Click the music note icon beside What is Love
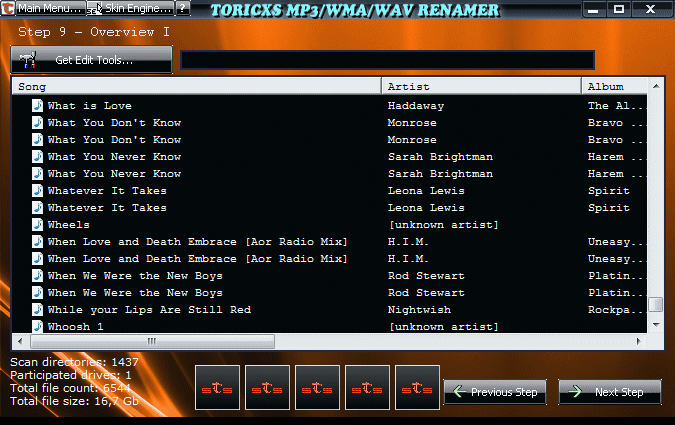 37,105
